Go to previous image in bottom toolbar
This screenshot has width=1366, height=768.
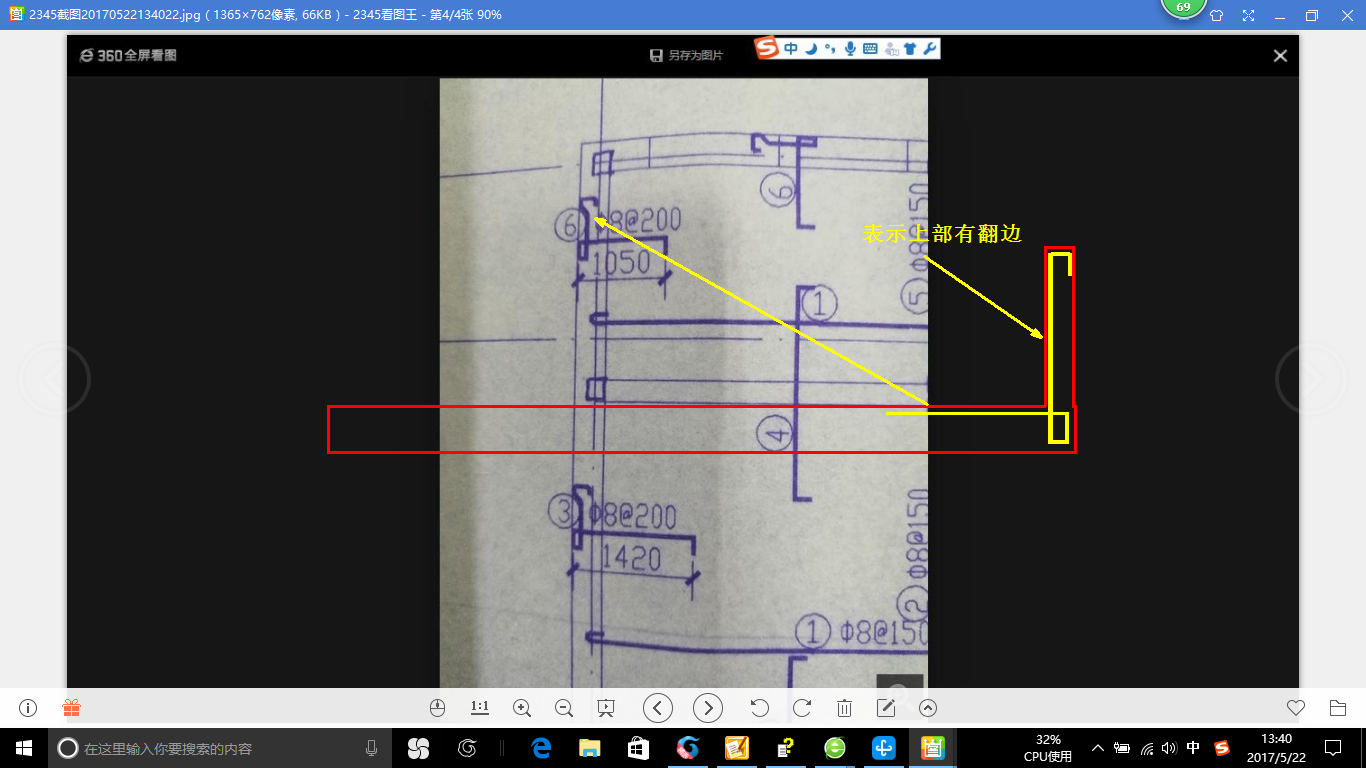click(x=657, y=708)
